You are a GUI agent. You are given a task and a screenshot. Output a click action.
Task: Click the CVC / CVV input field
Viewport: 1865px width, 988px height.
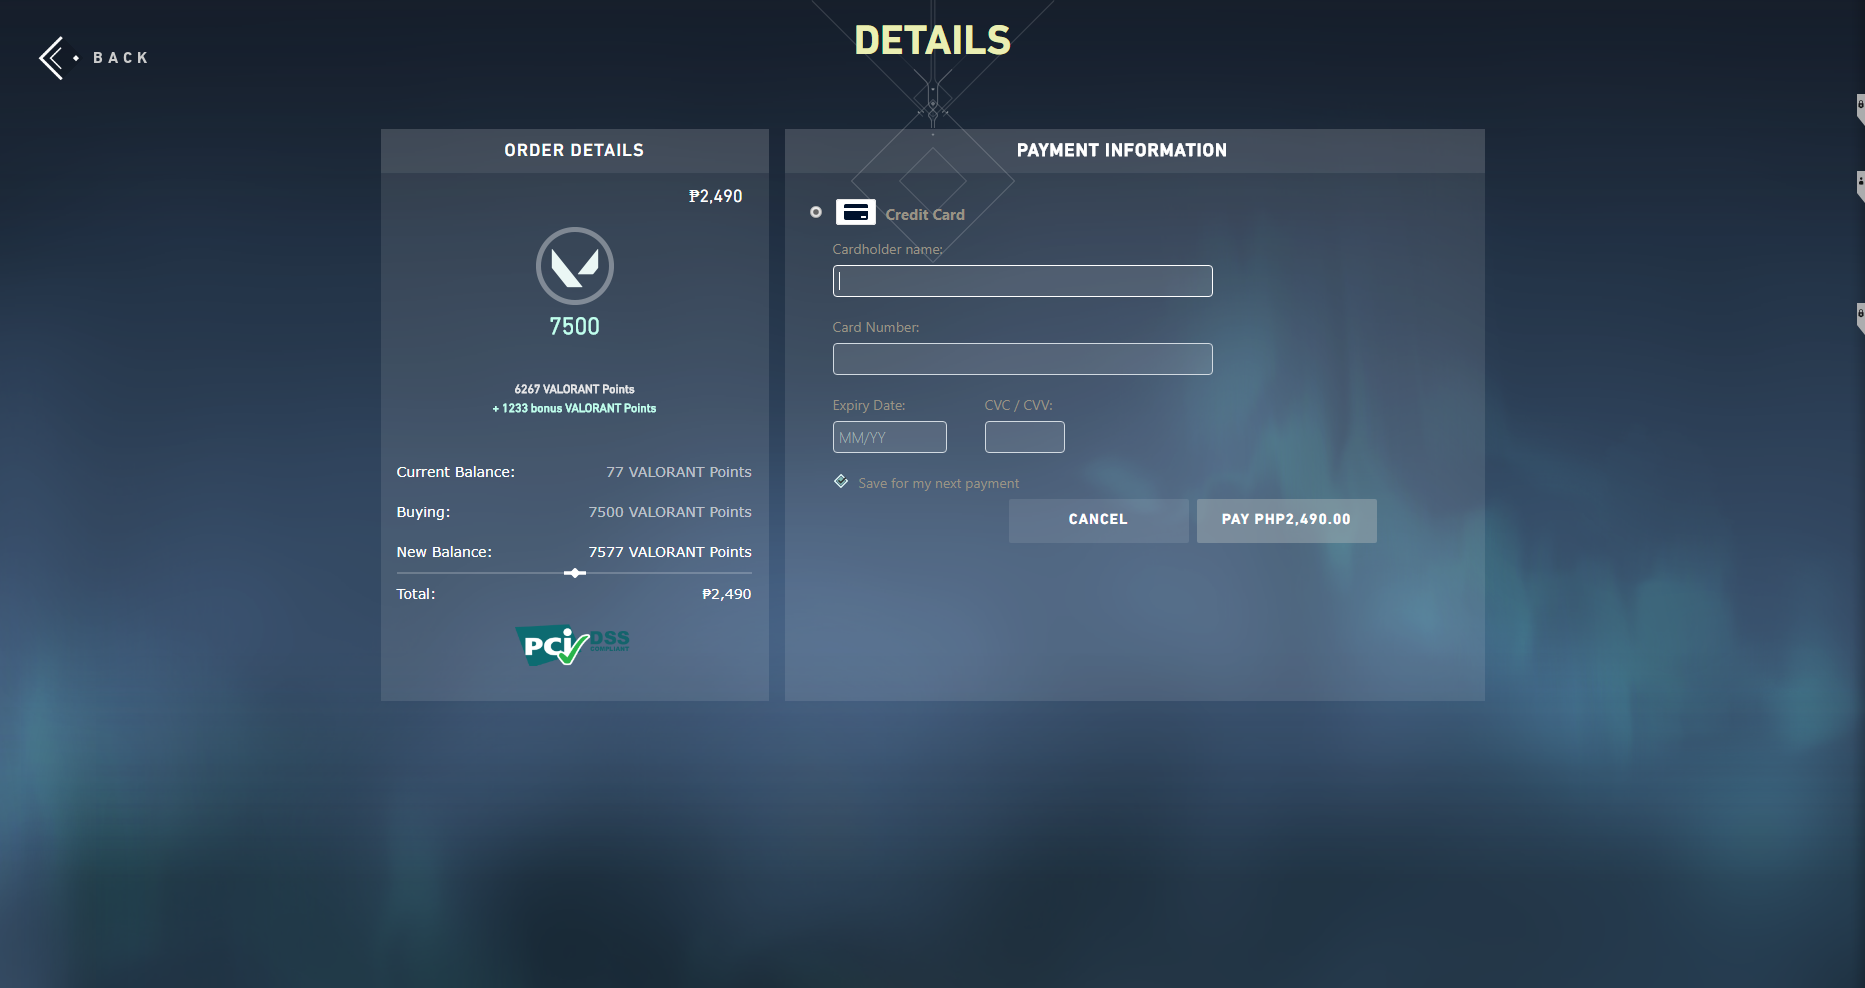(1024, 436)
